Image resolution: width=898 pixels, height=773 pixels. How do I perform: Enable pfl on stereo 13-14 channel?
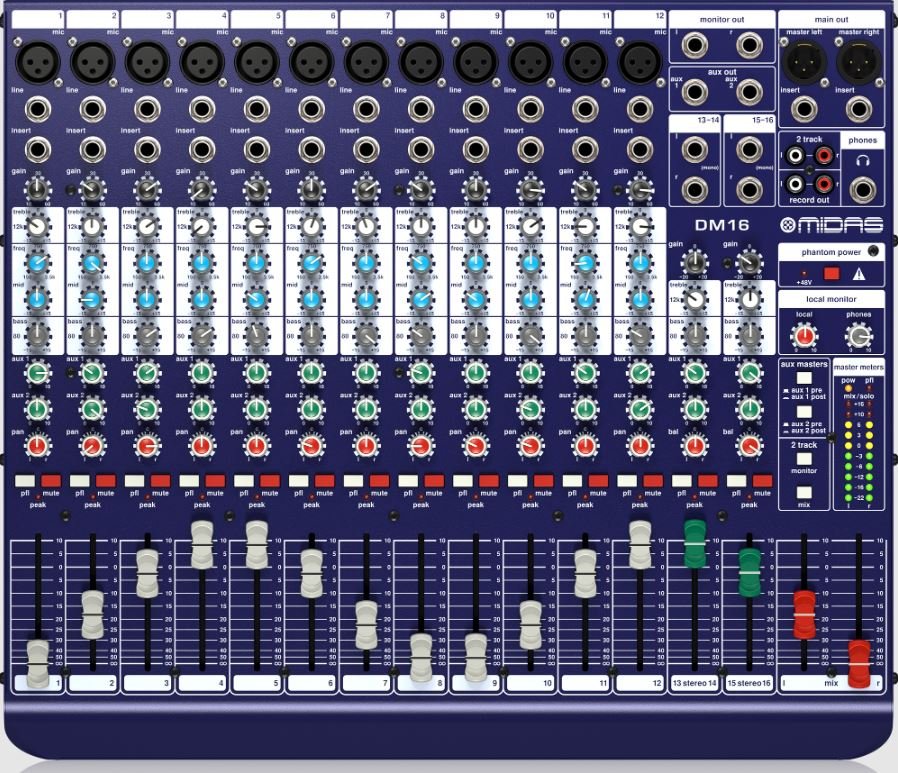(682, 480)
